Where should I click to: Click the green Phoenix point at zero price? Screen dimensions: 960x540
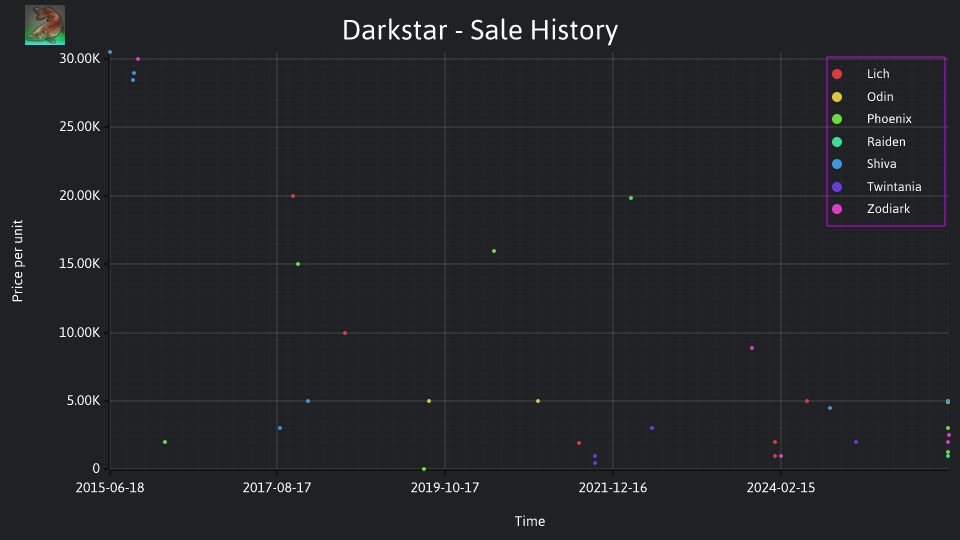(424, 469)
